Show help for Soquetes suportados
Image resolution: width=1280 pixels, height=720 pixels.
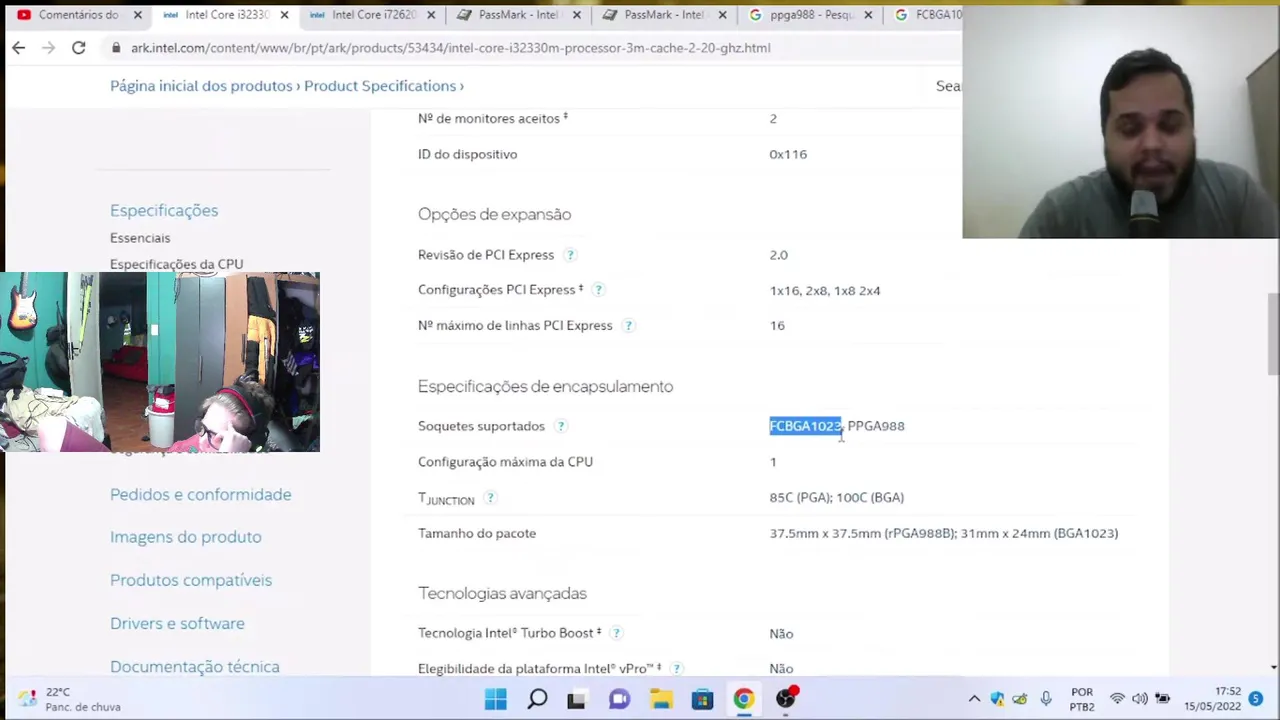(561, 426)
